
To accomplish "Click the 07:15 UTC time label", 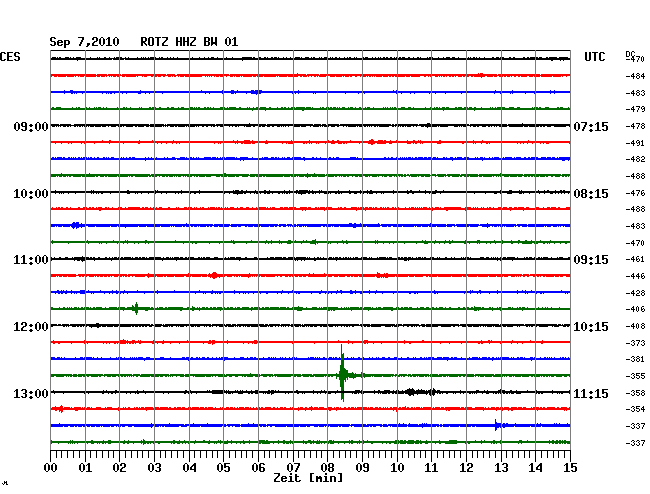I will click(591, 126).
